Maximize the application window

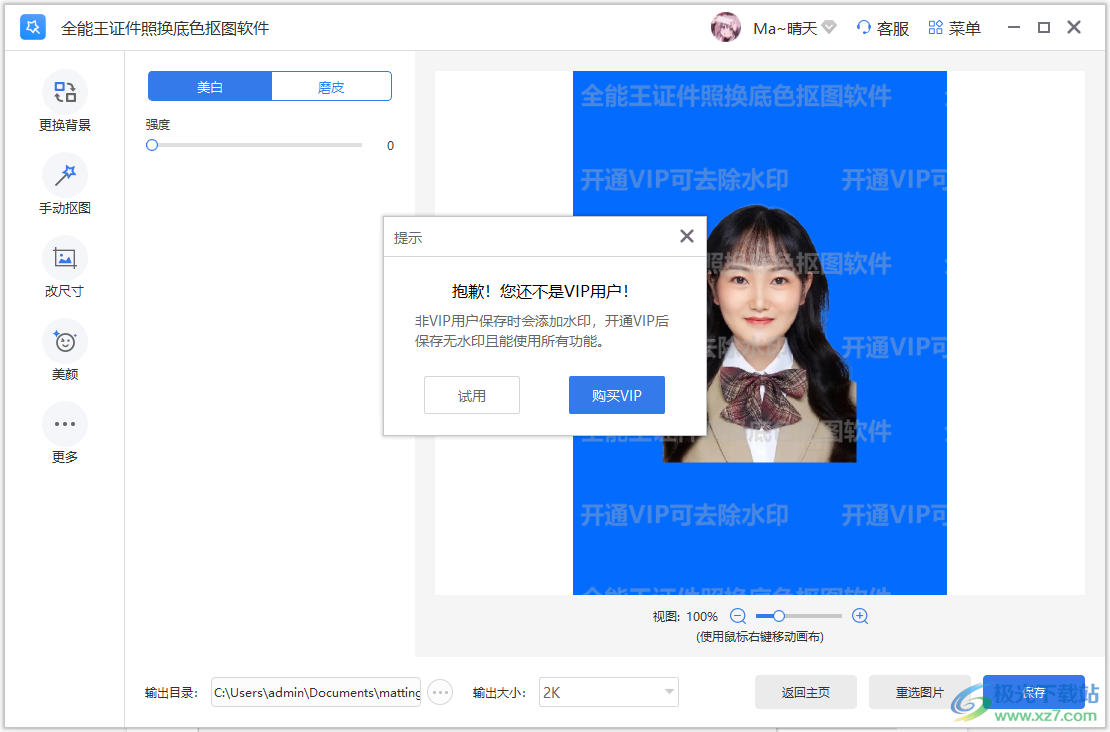[x=1044, y=28]
